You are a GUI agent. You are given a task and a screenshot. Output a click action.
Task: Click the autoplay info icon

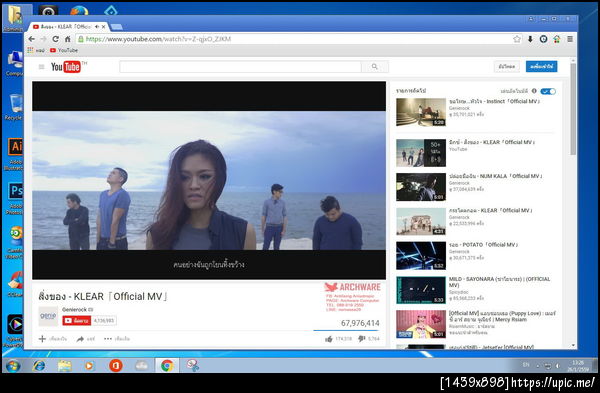tap(534, 91)
